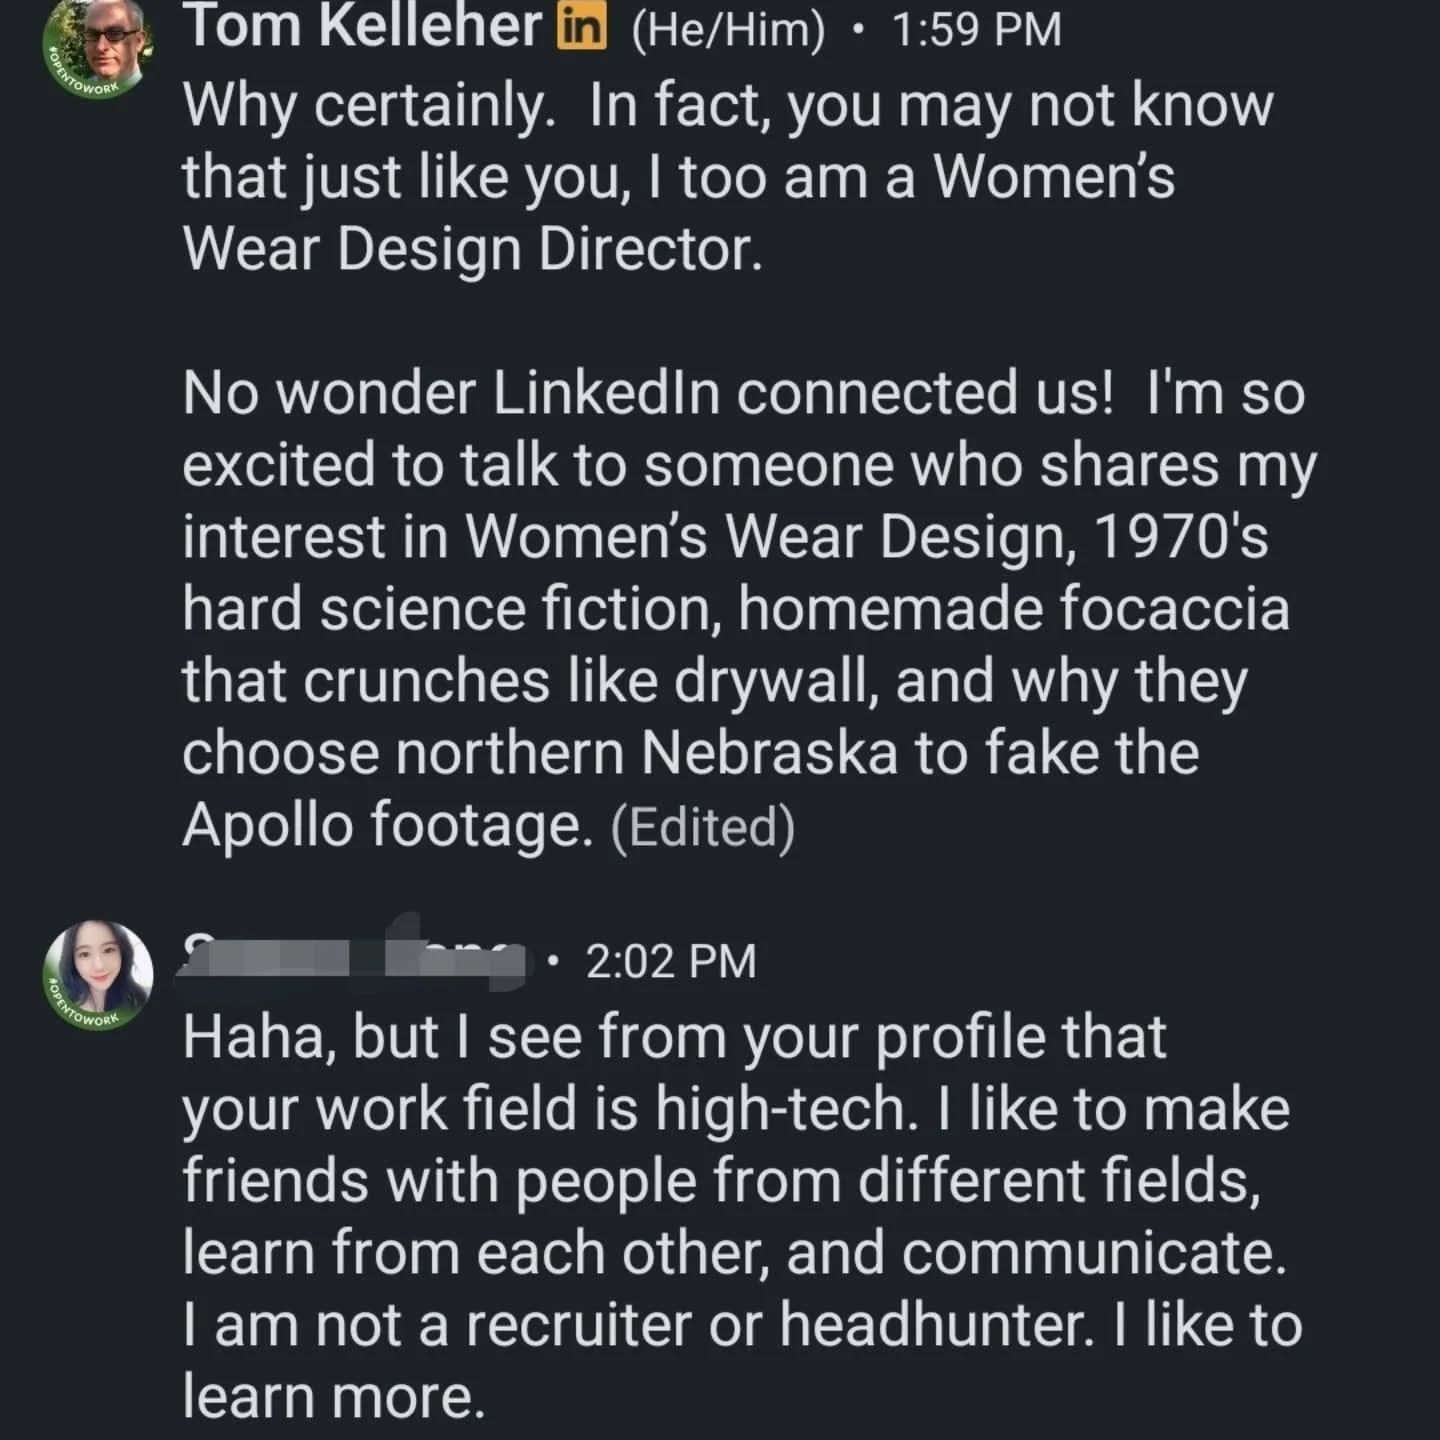
Task: Select the 'Haha, but I see' reply message
Action: click(742, 1217)
